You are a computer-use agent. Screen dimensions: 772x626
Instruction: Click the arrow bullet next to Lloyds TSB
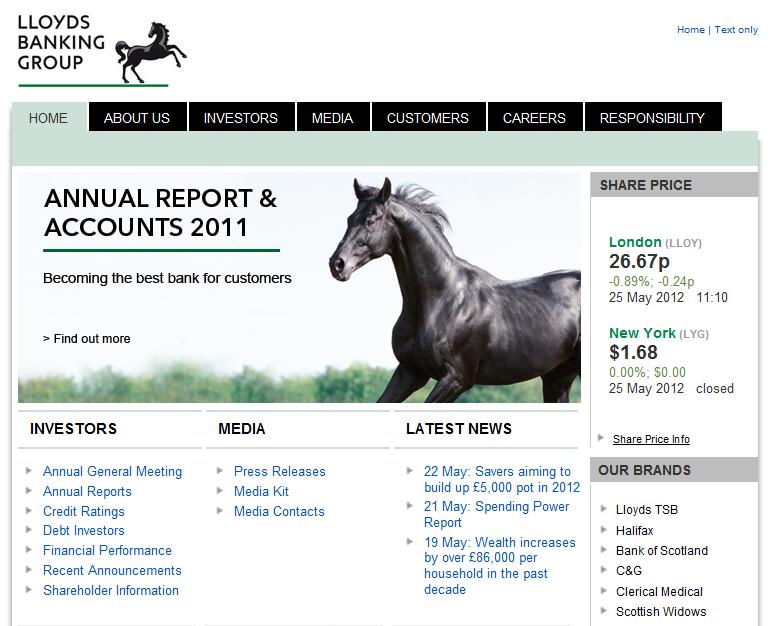coord(605,509)
